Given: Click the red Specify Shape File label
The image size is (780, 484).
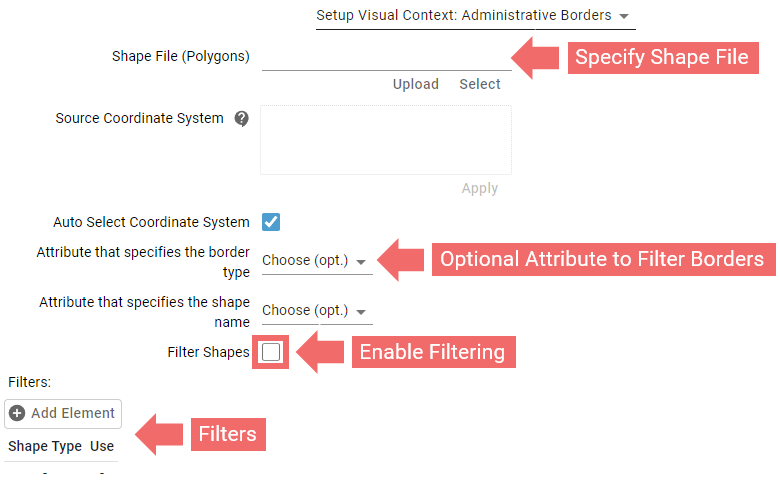Looking at the screenshot, I should tap(661, 57).
